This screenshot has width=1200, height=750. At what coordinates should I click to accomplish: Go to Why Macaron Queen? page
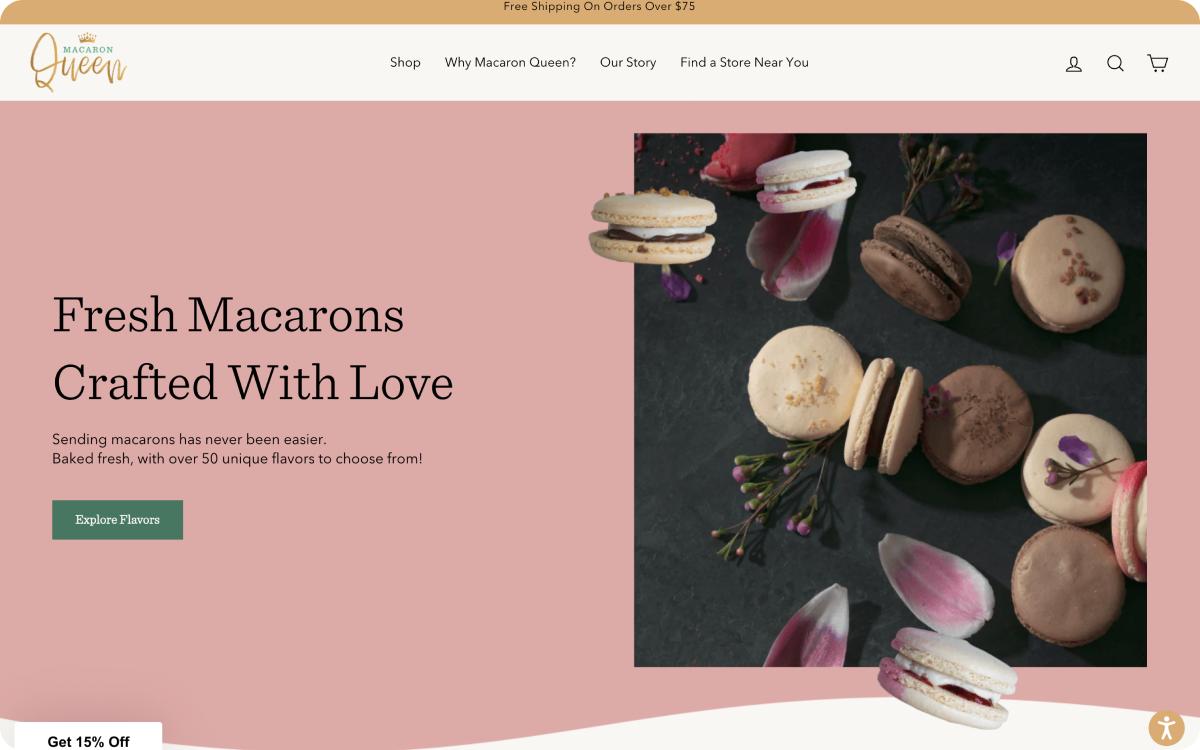click(510, 62)
